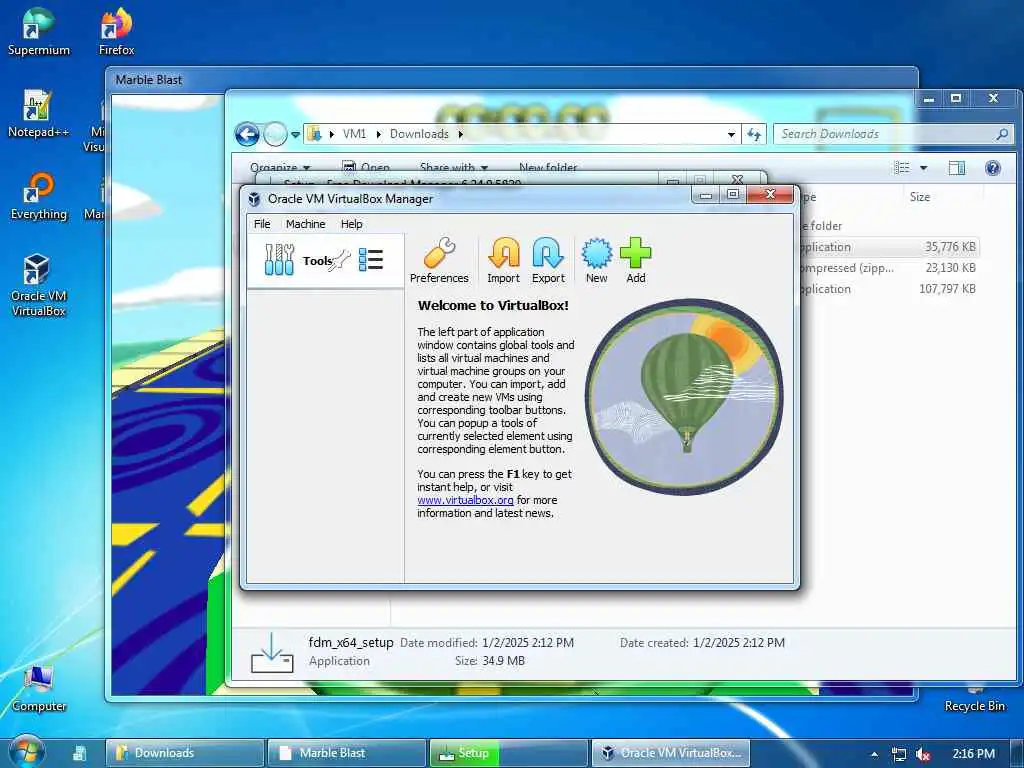
Task: Show hidden tray icons arrow
Action: [x=874, y=754]
